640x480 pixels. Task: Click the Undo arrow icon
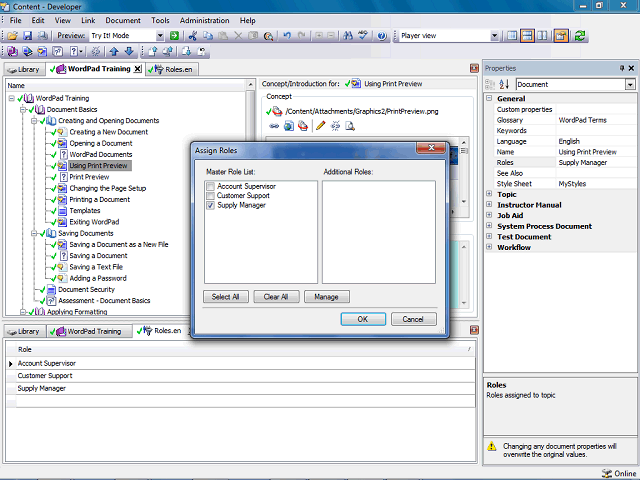[x=287, y=36]
